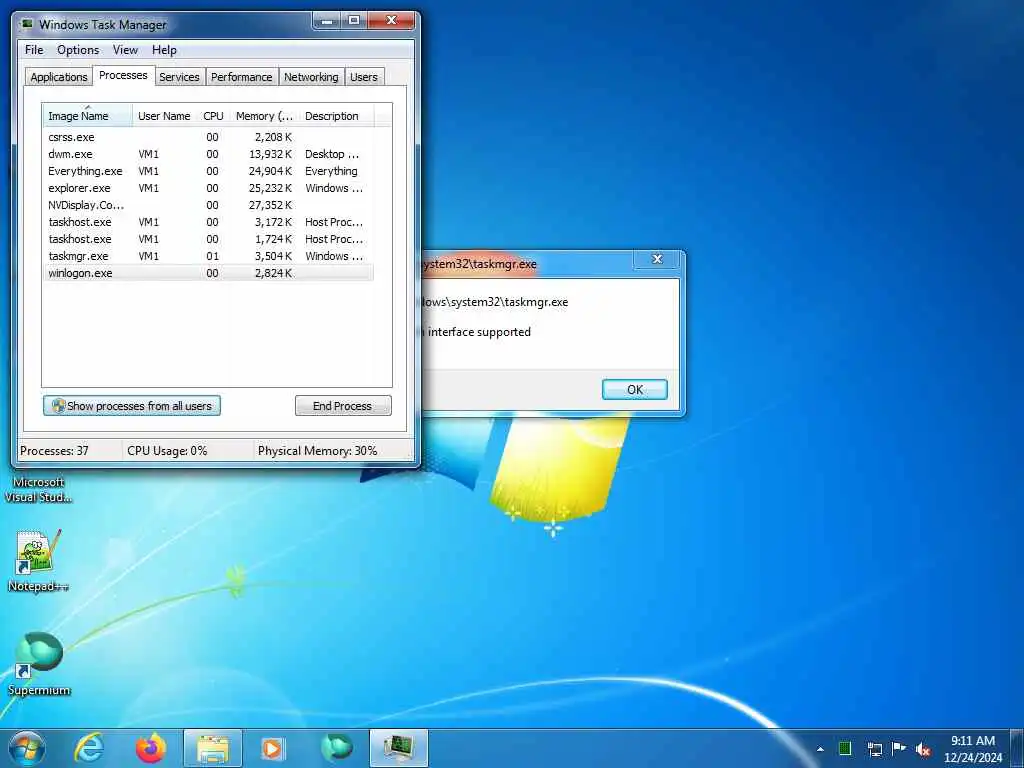The height and width of the screenshot is (768, 1024).
Task: Click the End Process button
Action: 343,406
